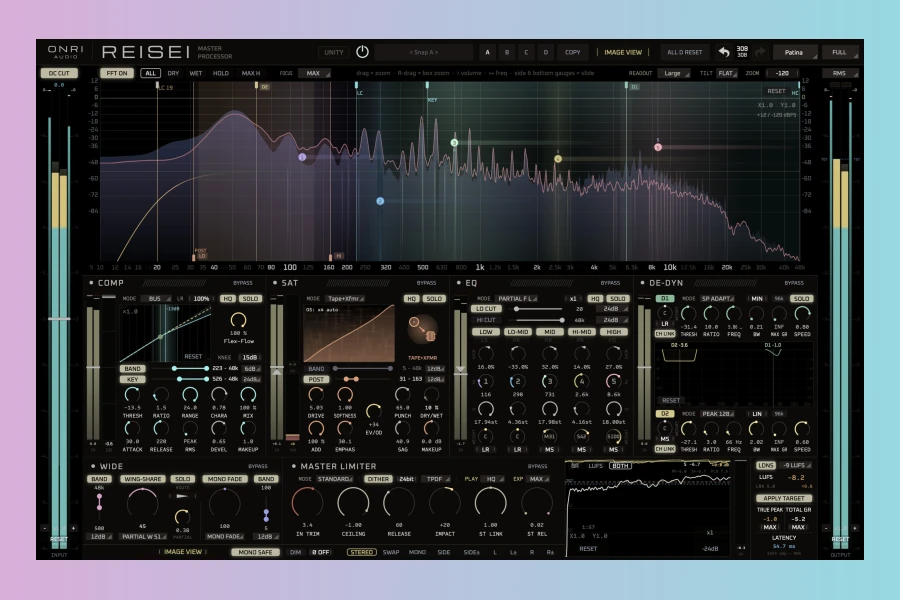Click EQ band 1 frequency knob
Screen dimensions: 900x600
click(x=486, y=381)
